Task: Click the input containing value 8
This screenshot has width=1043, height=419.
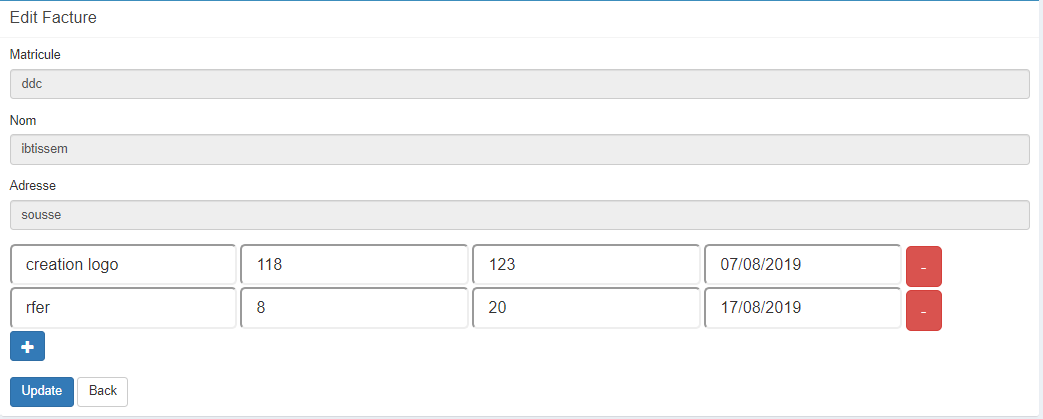Action: (354, 308)
